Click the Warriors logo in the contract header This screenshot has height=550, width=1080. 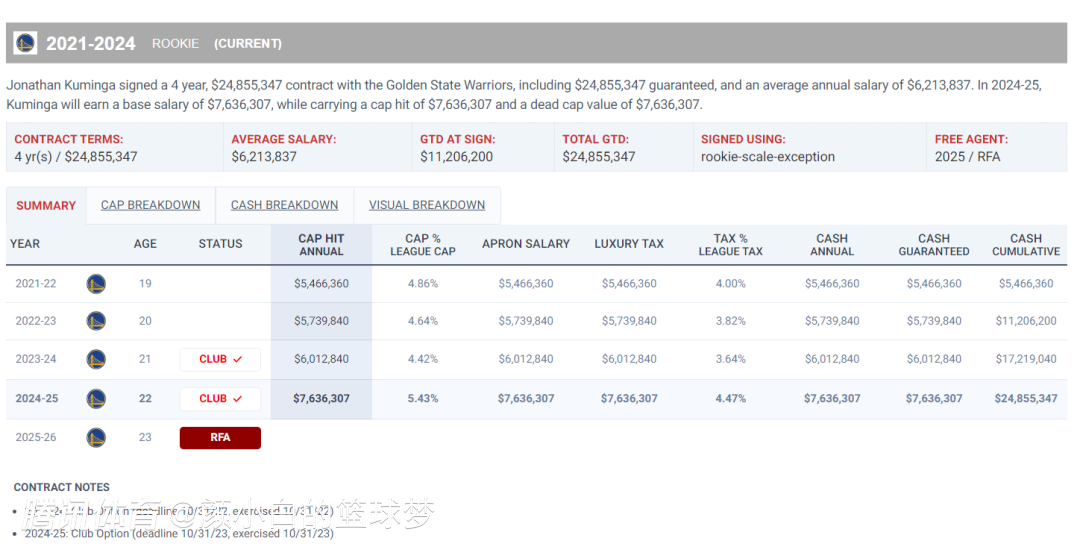(25, 43)
